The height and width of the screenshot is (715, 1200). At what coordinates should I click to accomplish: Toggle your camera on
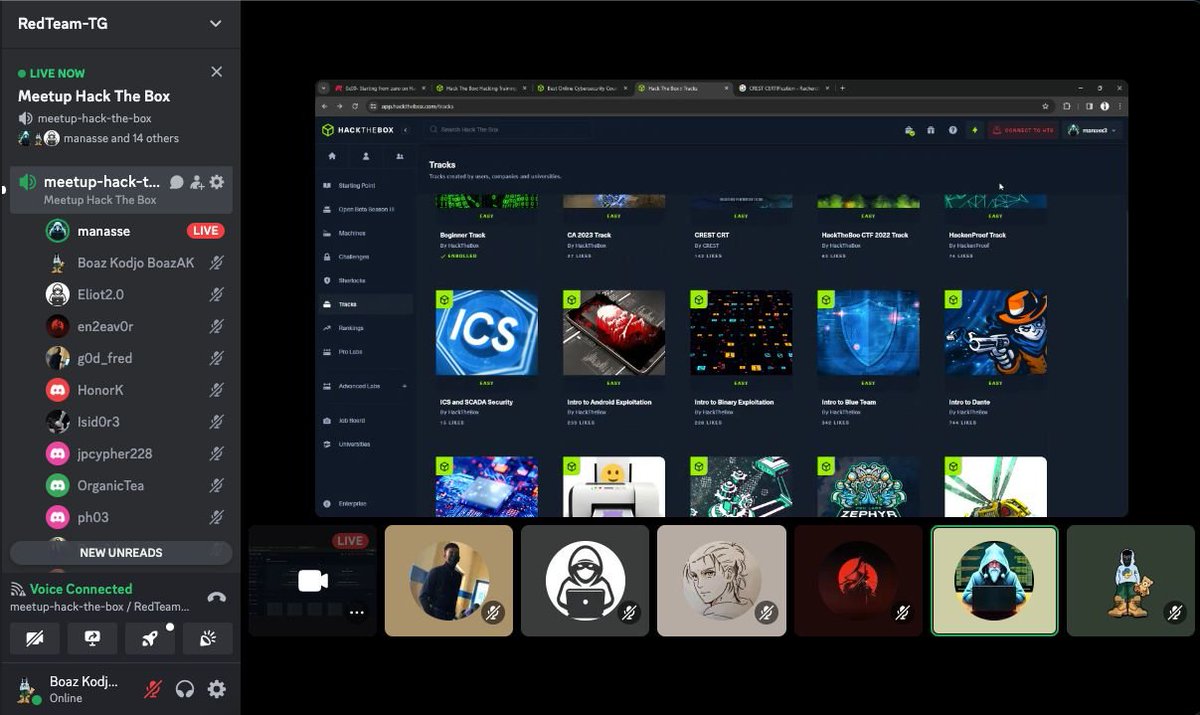pos(35,638)
